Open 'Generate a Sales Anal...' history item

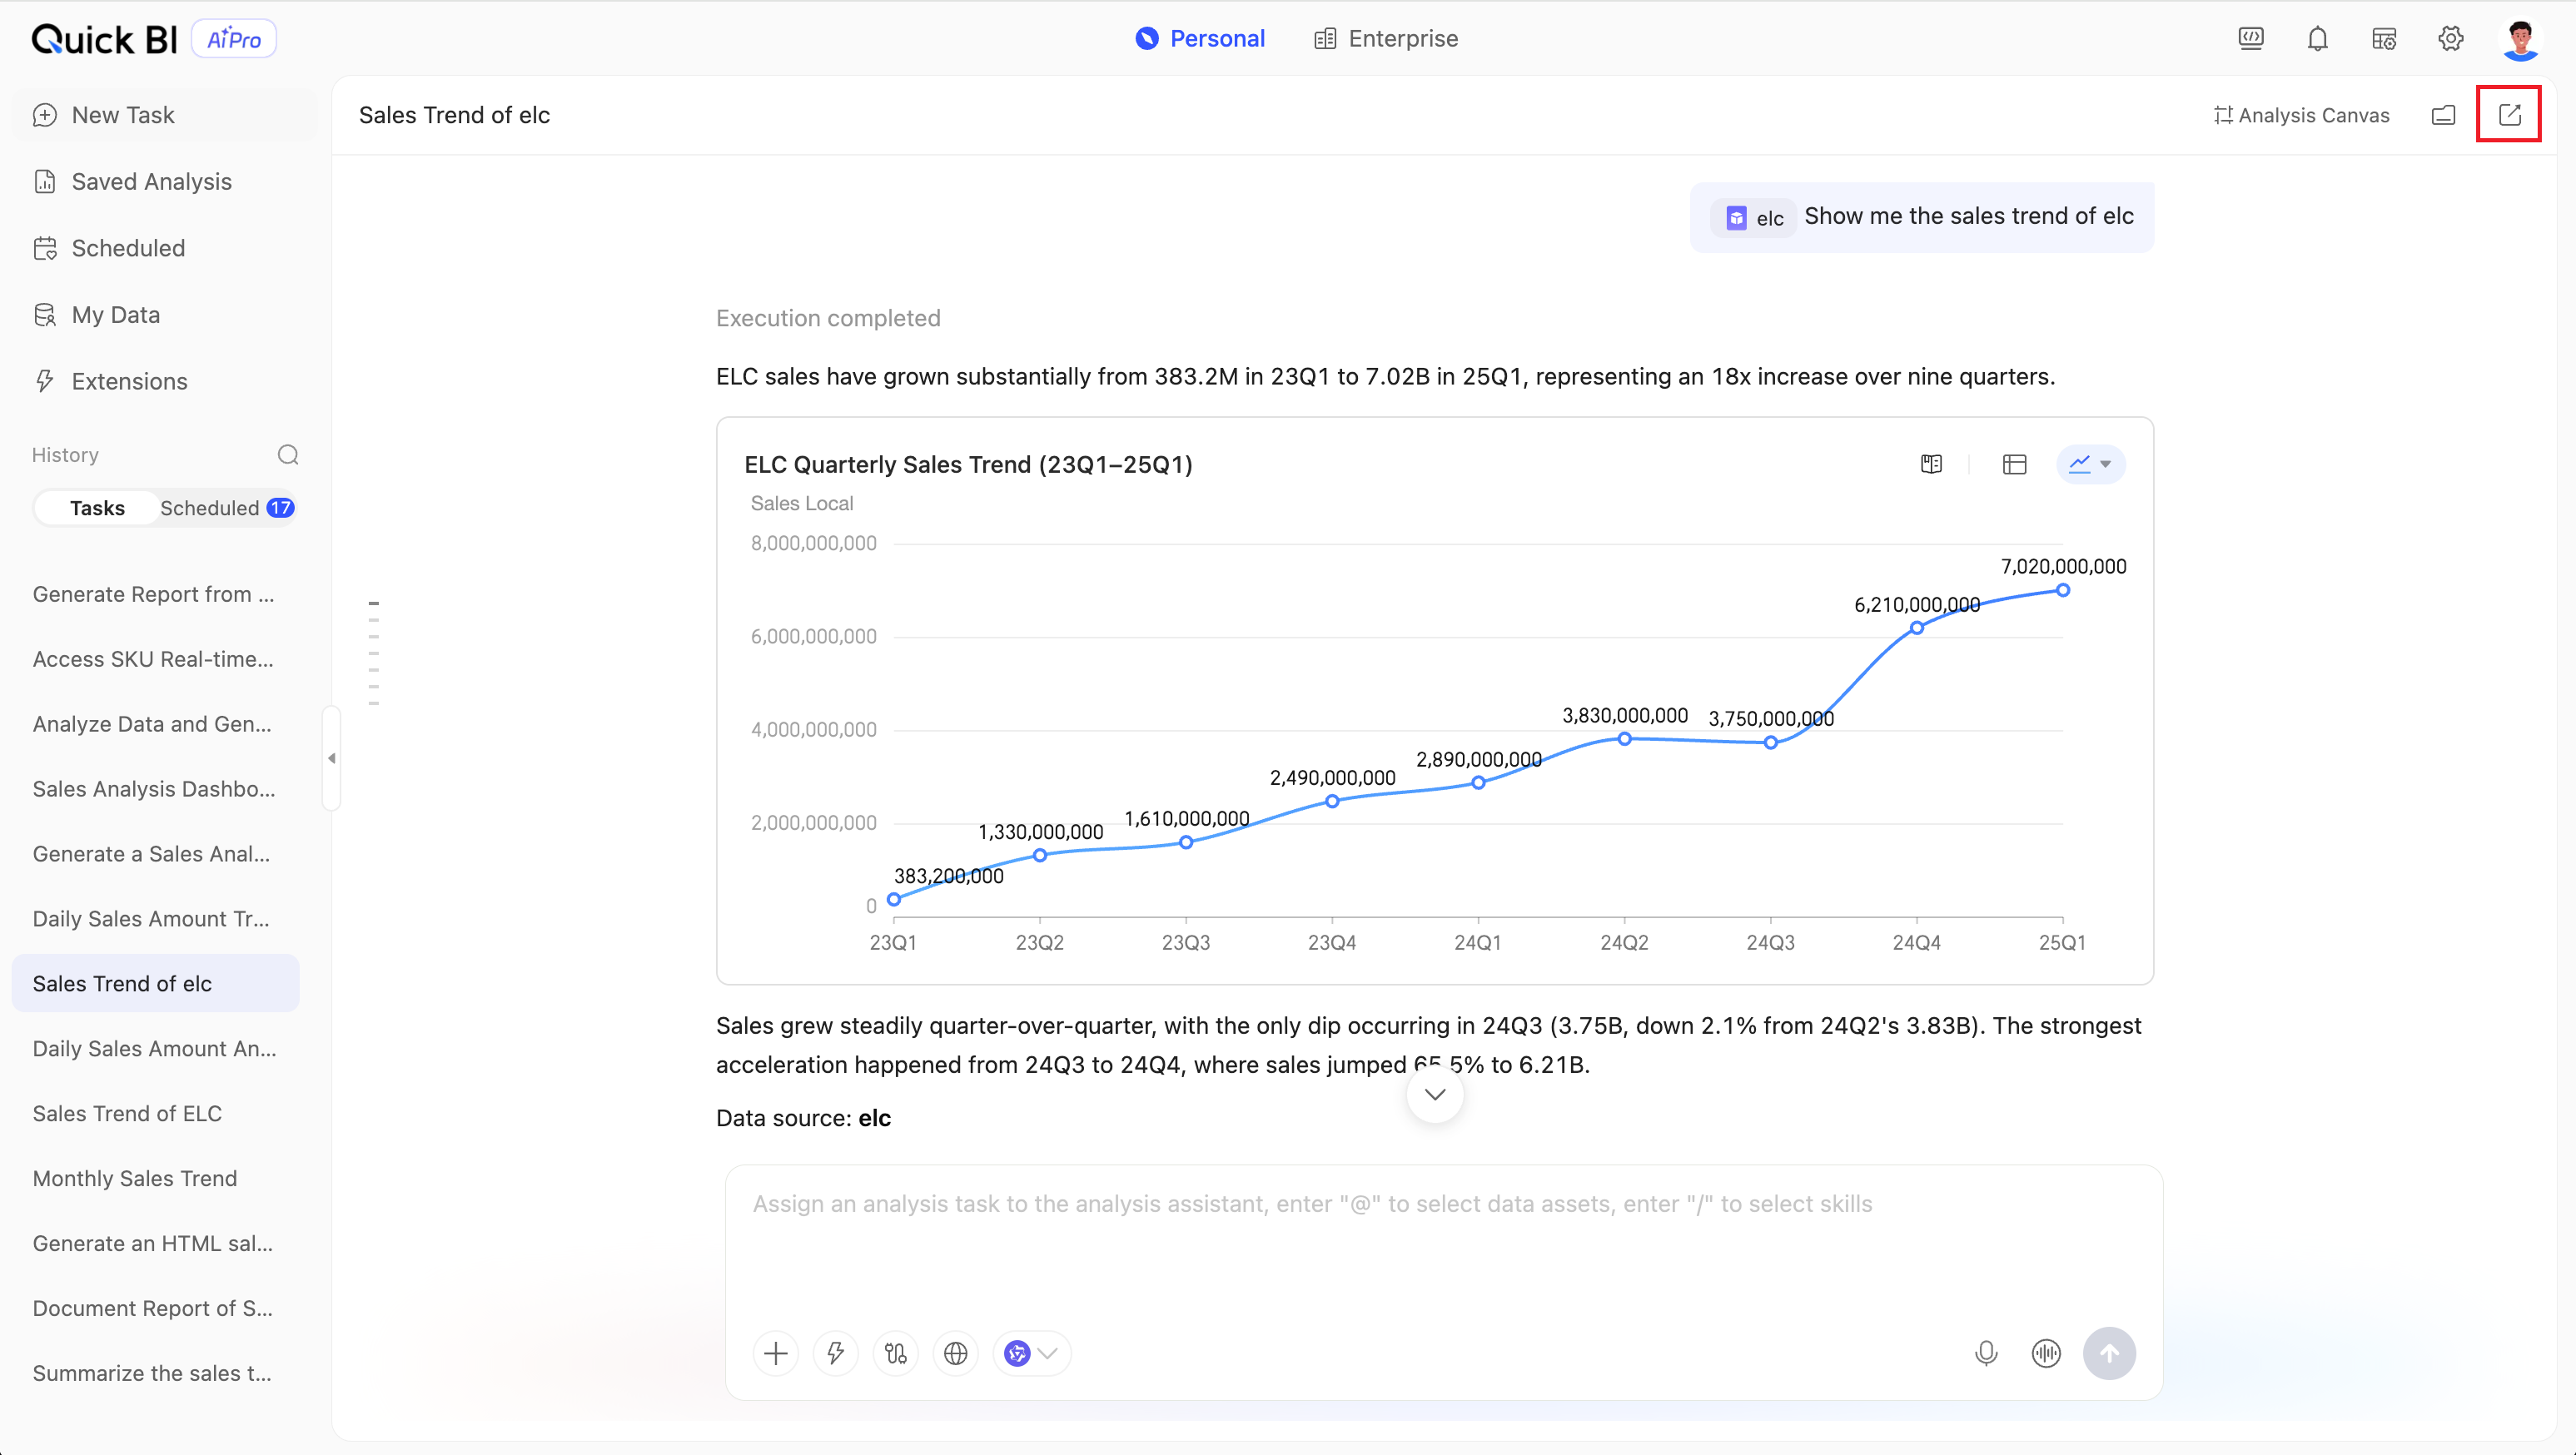[x=155, y=854]
